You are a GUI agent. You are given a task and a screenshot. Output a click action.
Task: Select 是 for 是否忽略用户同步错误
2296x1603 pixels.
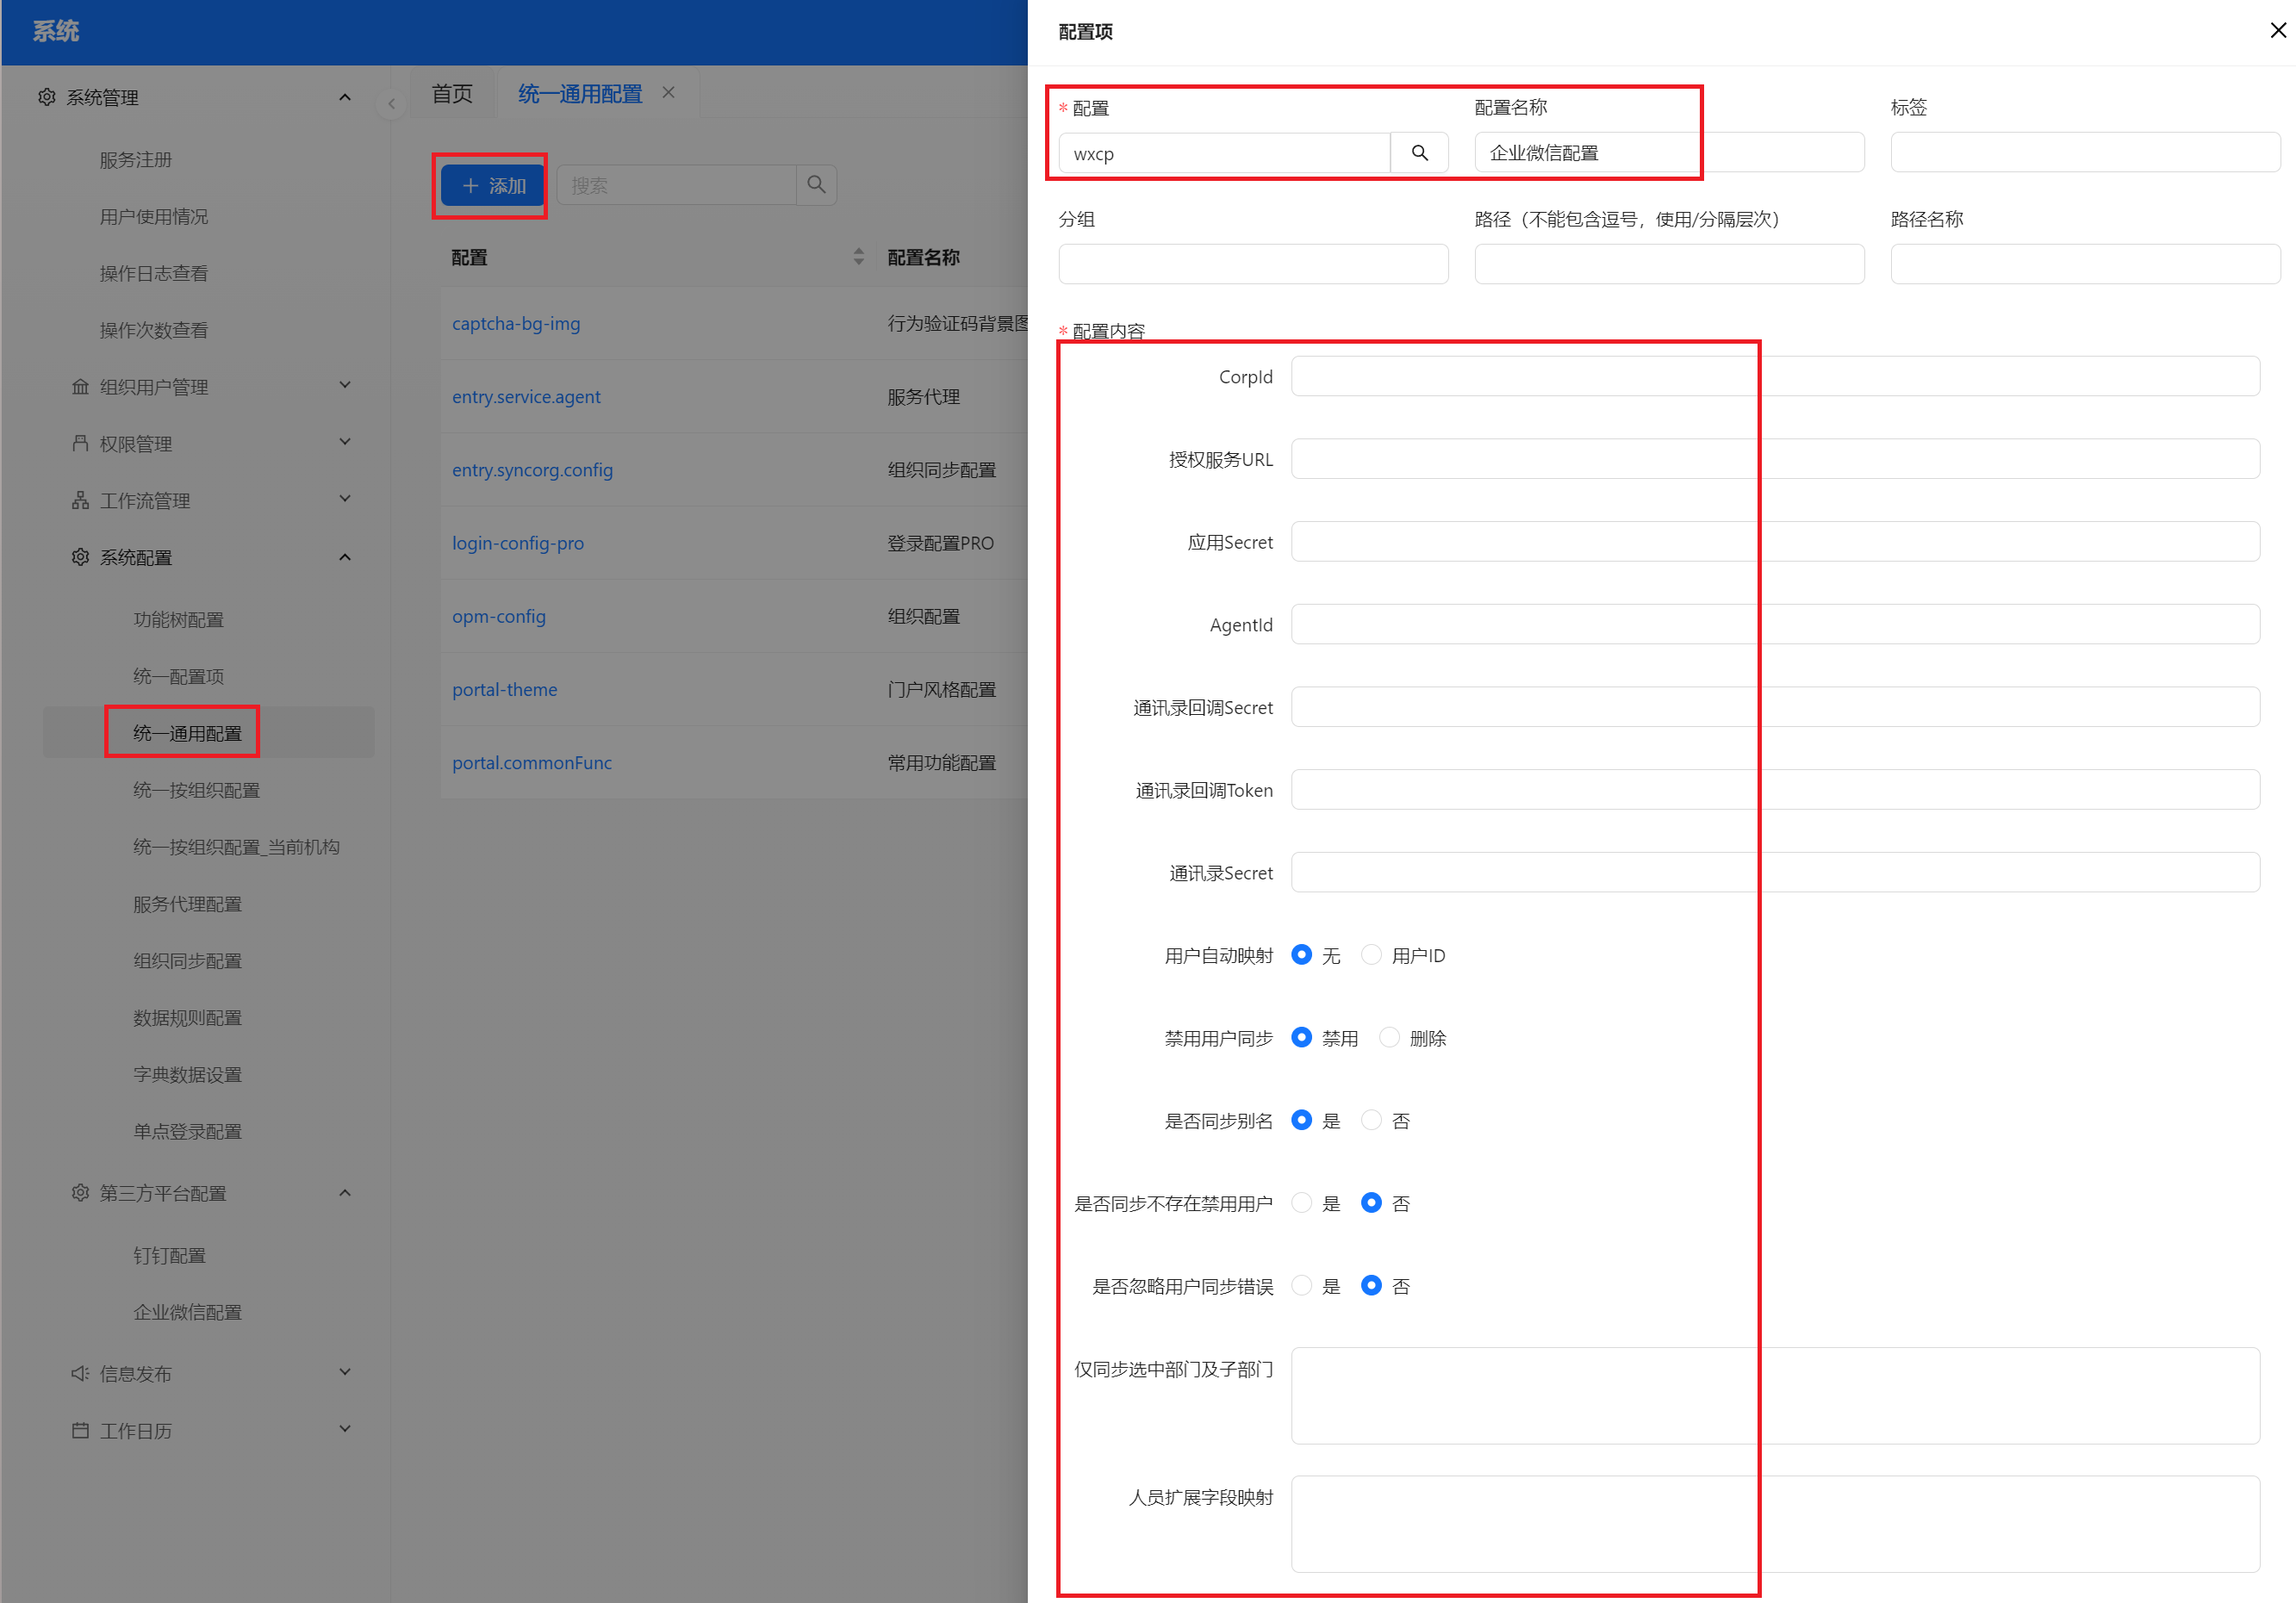tap(1301, 1286)
